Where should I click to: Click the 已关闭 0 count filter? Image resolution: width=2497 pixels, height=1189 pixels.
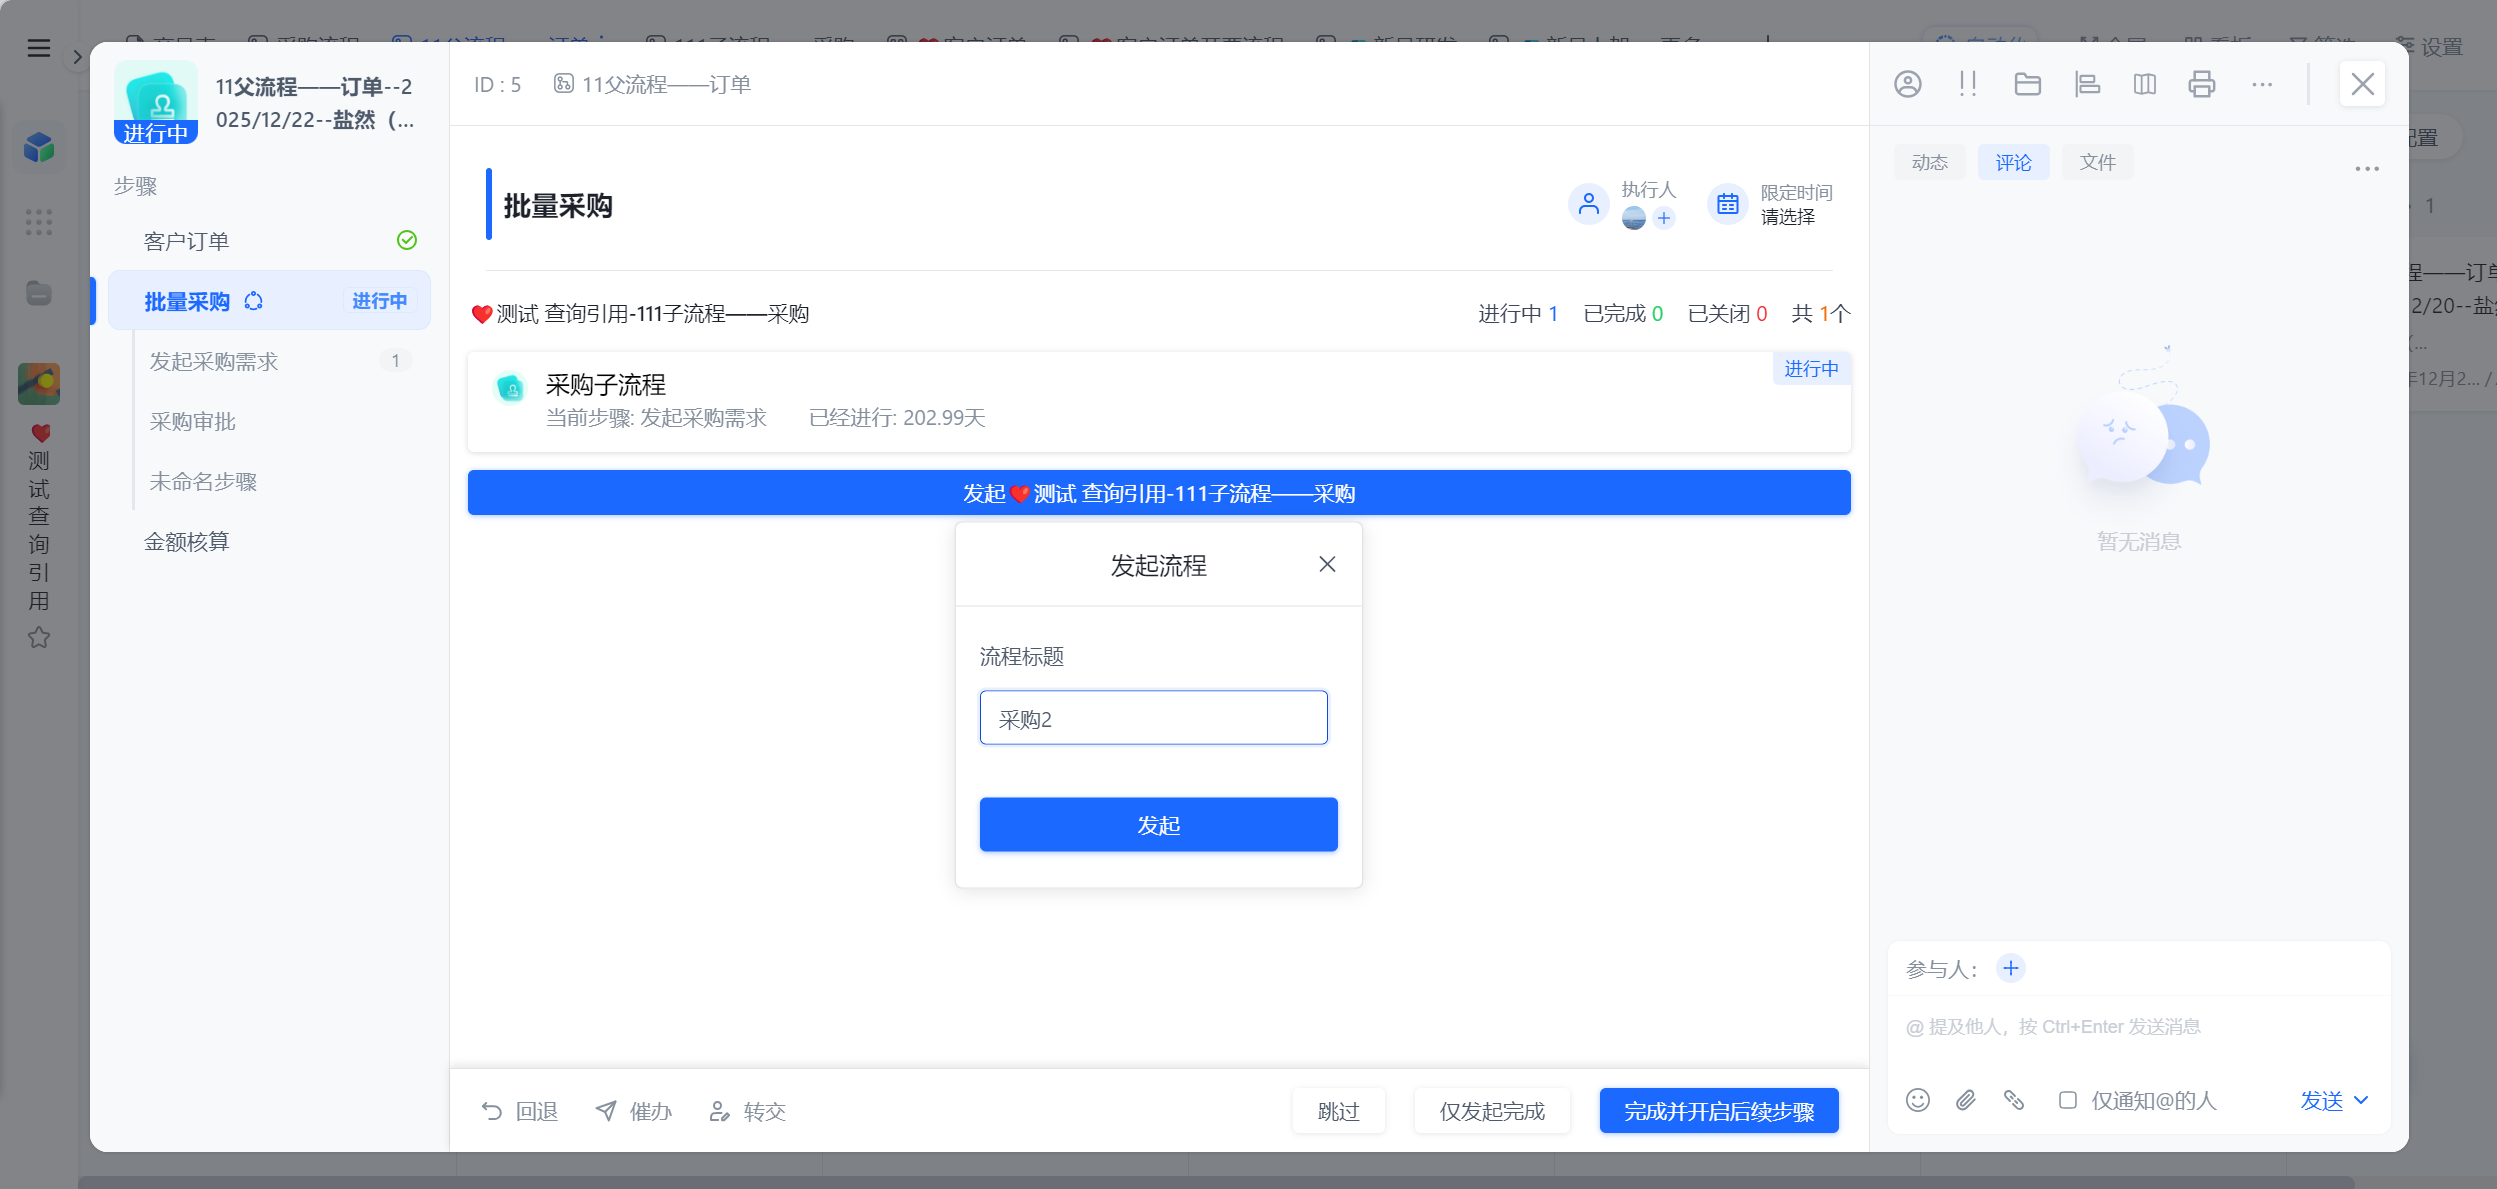point(1727,314)
